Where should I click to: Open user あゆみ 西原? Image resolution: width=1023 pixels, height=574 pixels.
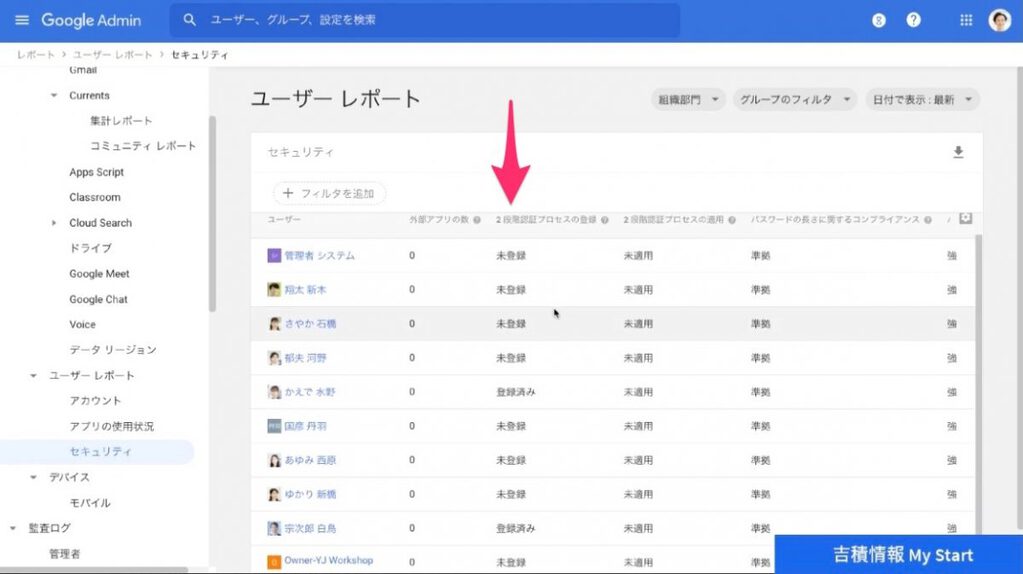point(310,460)
